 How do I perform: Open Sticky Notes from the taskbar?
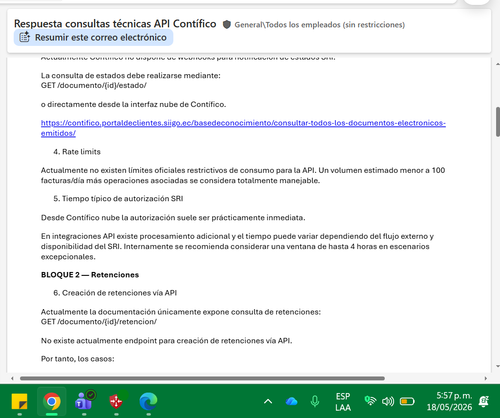tap(20, 401)
